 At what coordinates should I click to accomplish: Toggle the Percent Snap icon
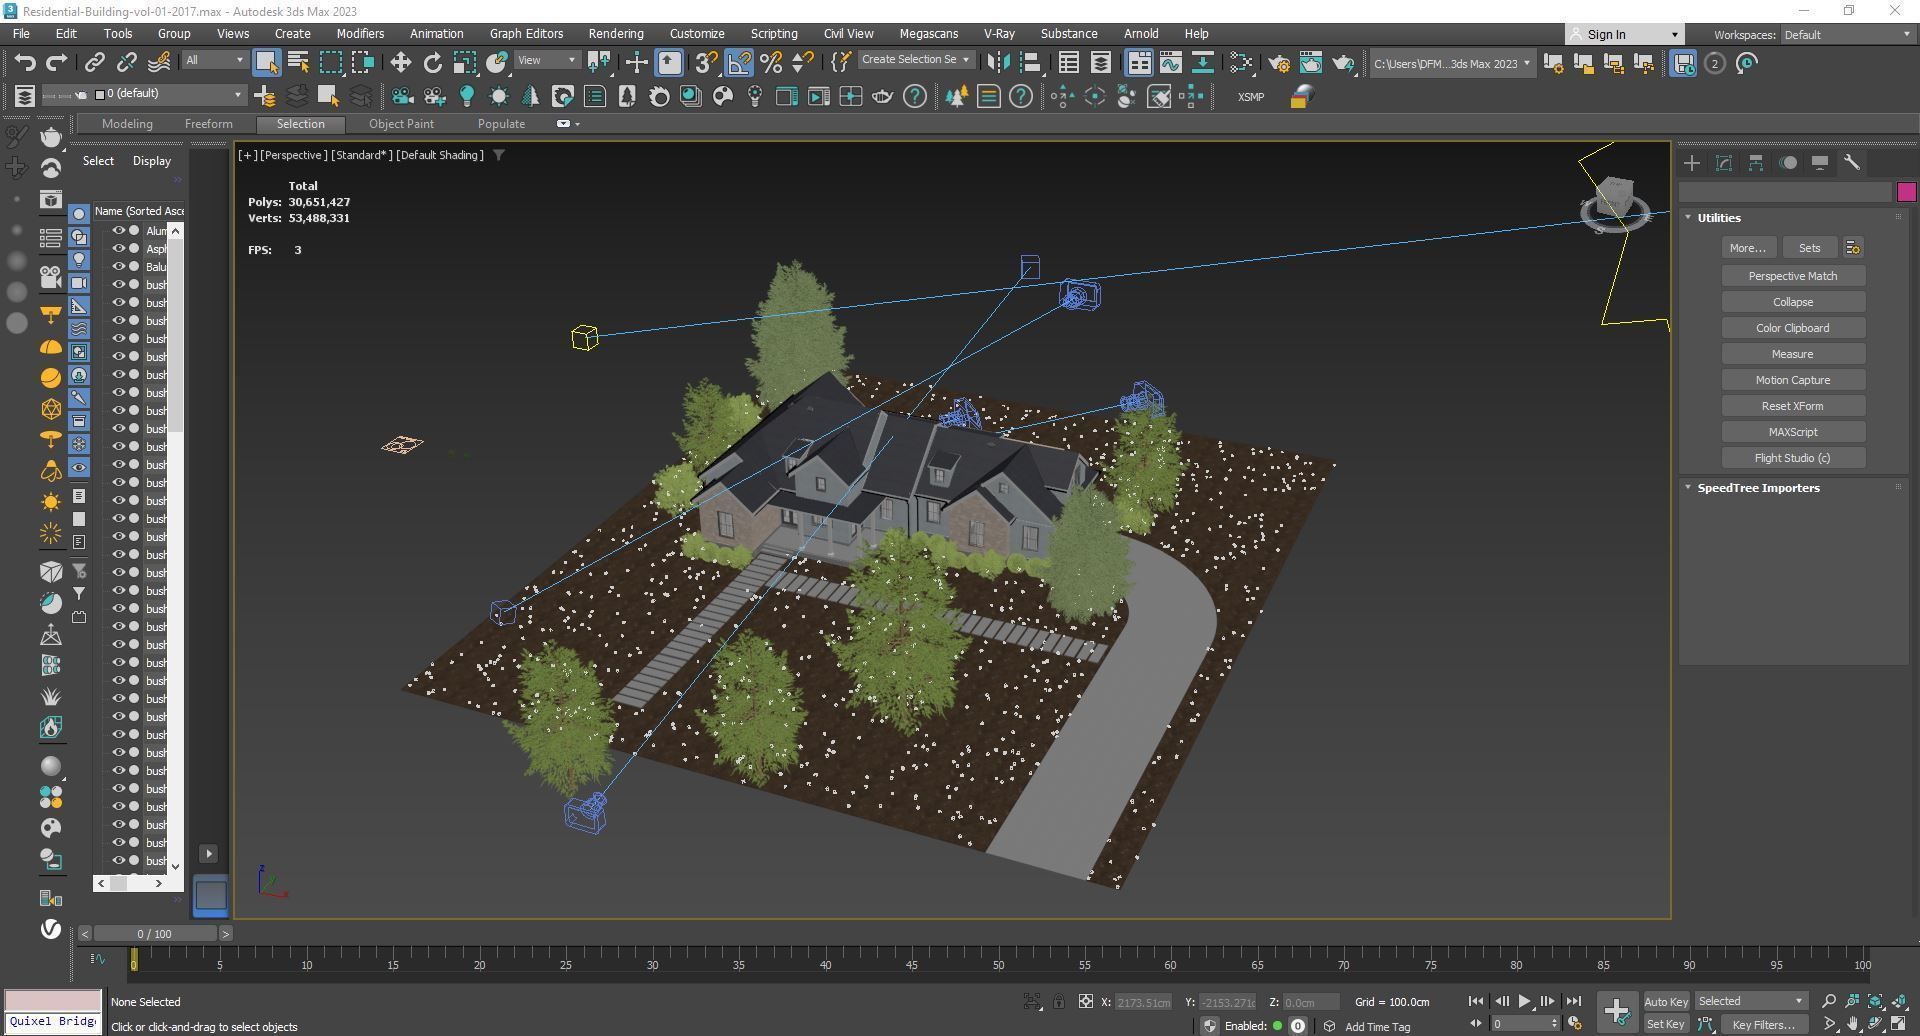point(771,63)
